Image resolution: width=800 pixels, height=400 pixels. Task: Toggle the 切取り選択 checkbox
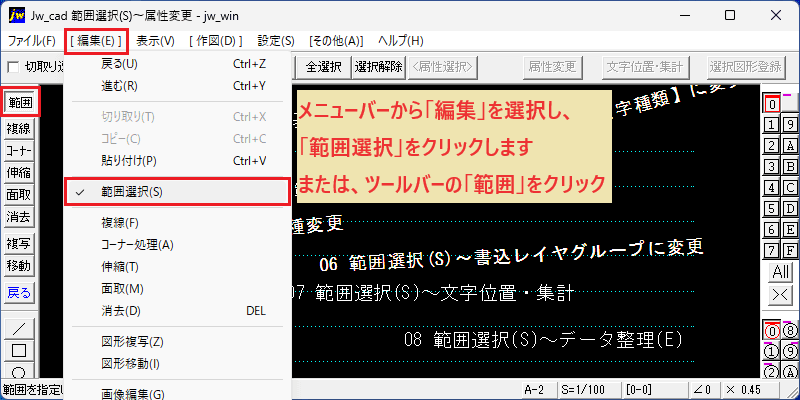point(13,67)
